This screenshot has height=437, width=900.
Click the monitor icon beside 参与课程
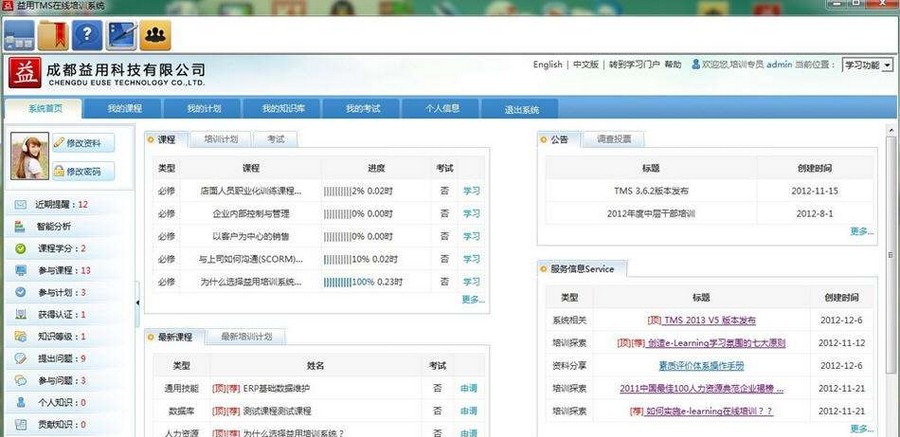(21, 270)
